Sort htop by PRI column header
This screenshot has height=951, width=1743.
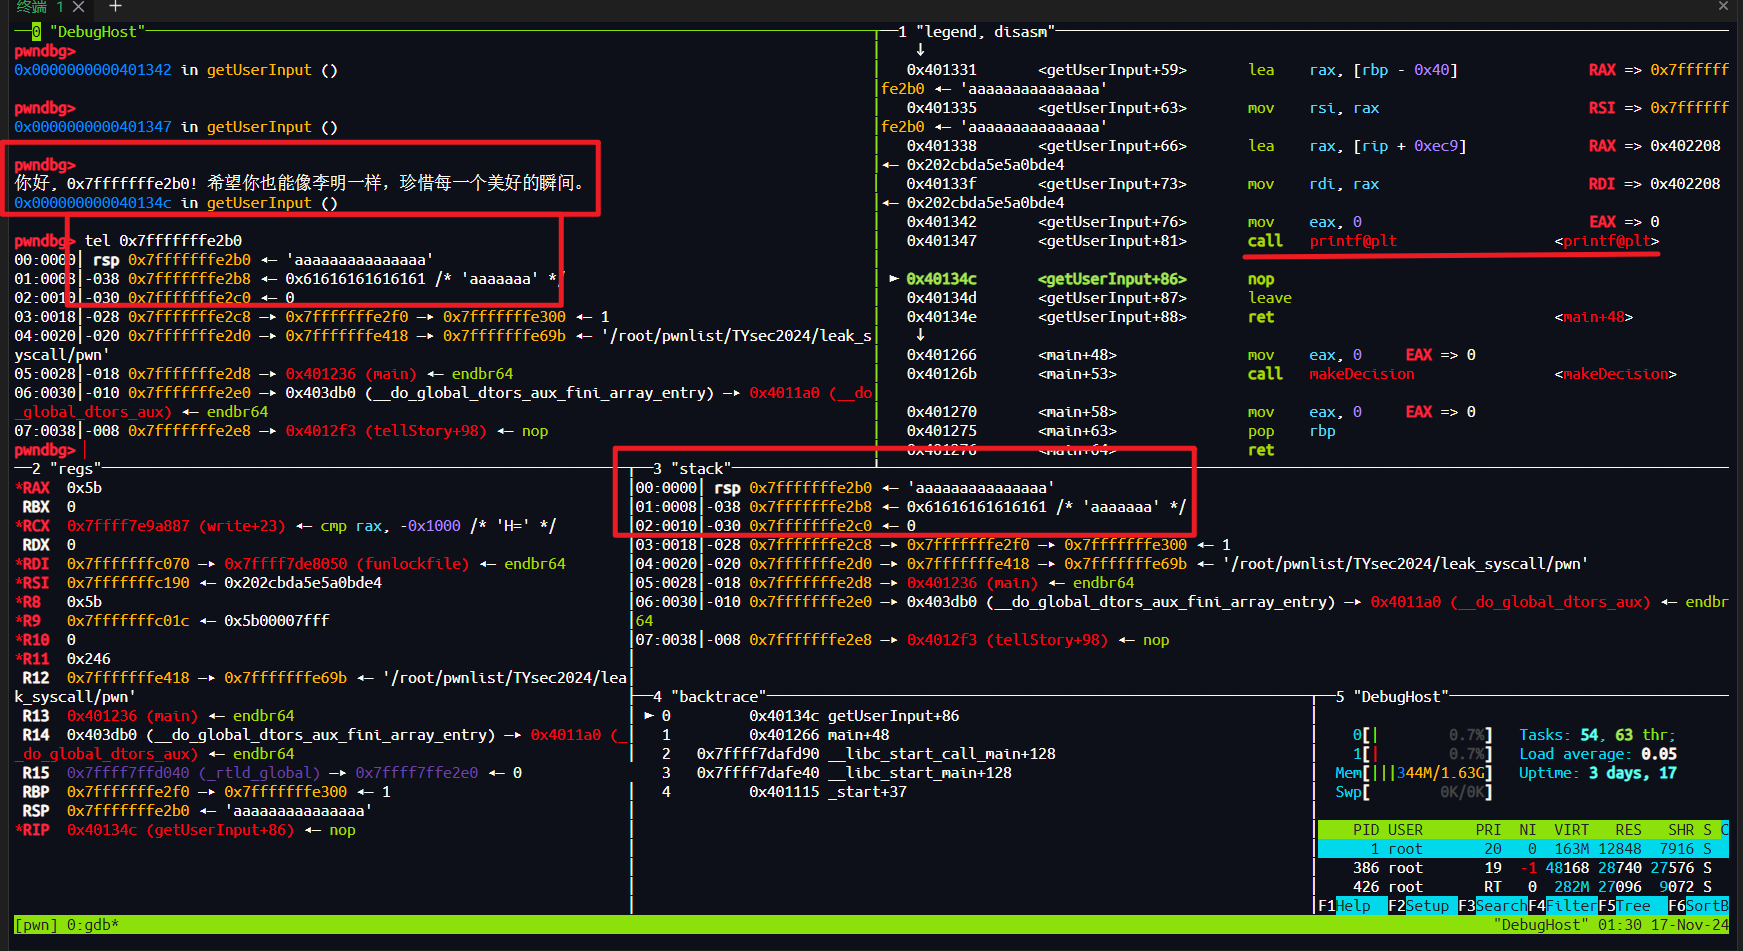point(1488,830)
